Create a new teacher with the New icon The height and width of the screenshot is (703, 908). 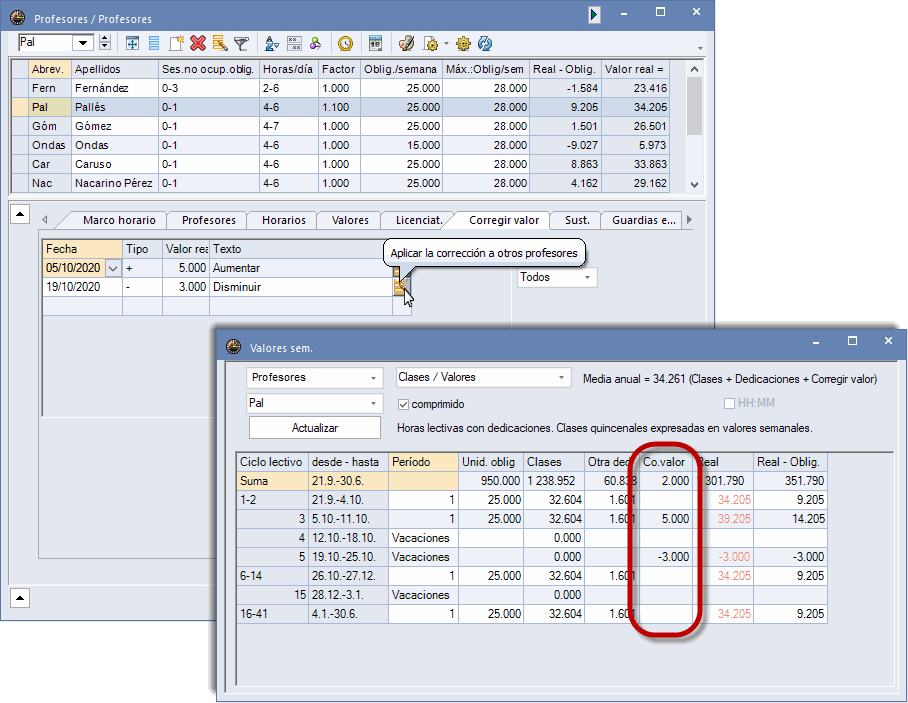click(x=176, y=43)
